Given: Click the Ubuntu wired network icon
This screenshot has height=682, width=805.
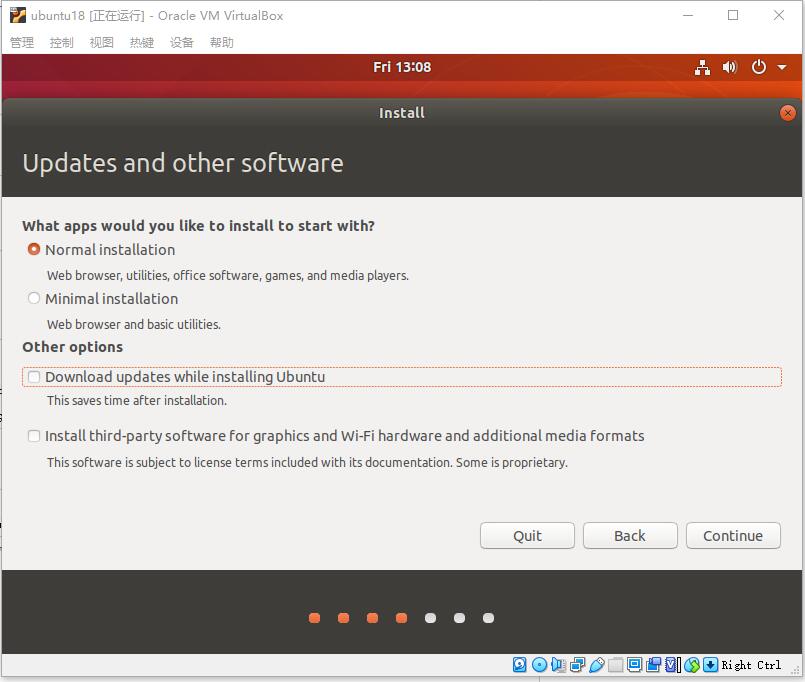Looking at the screenshot, I should [702, 67].
